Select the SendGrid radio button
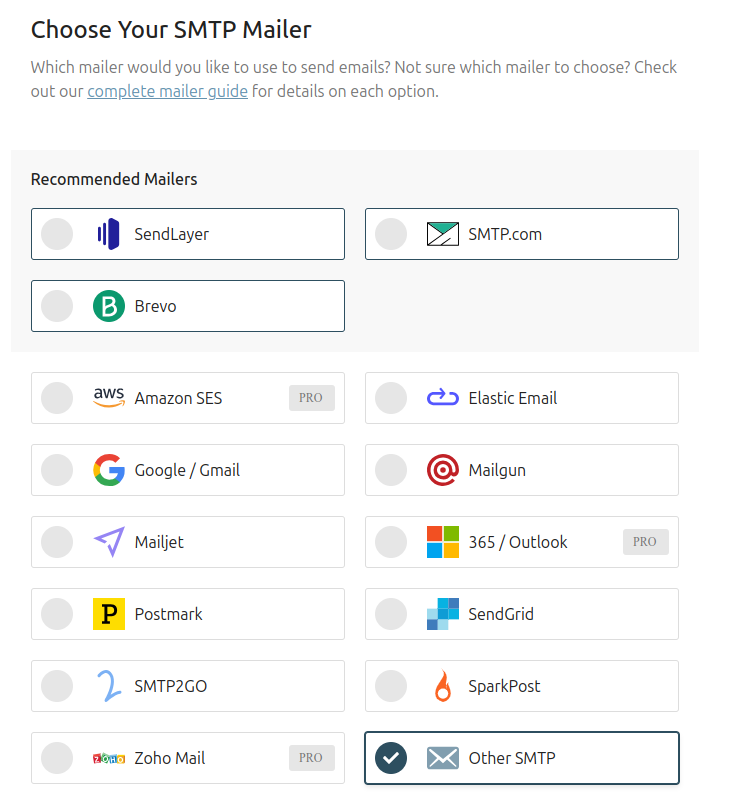The height and width of the screenshot is (810, 731). point(391,614)
